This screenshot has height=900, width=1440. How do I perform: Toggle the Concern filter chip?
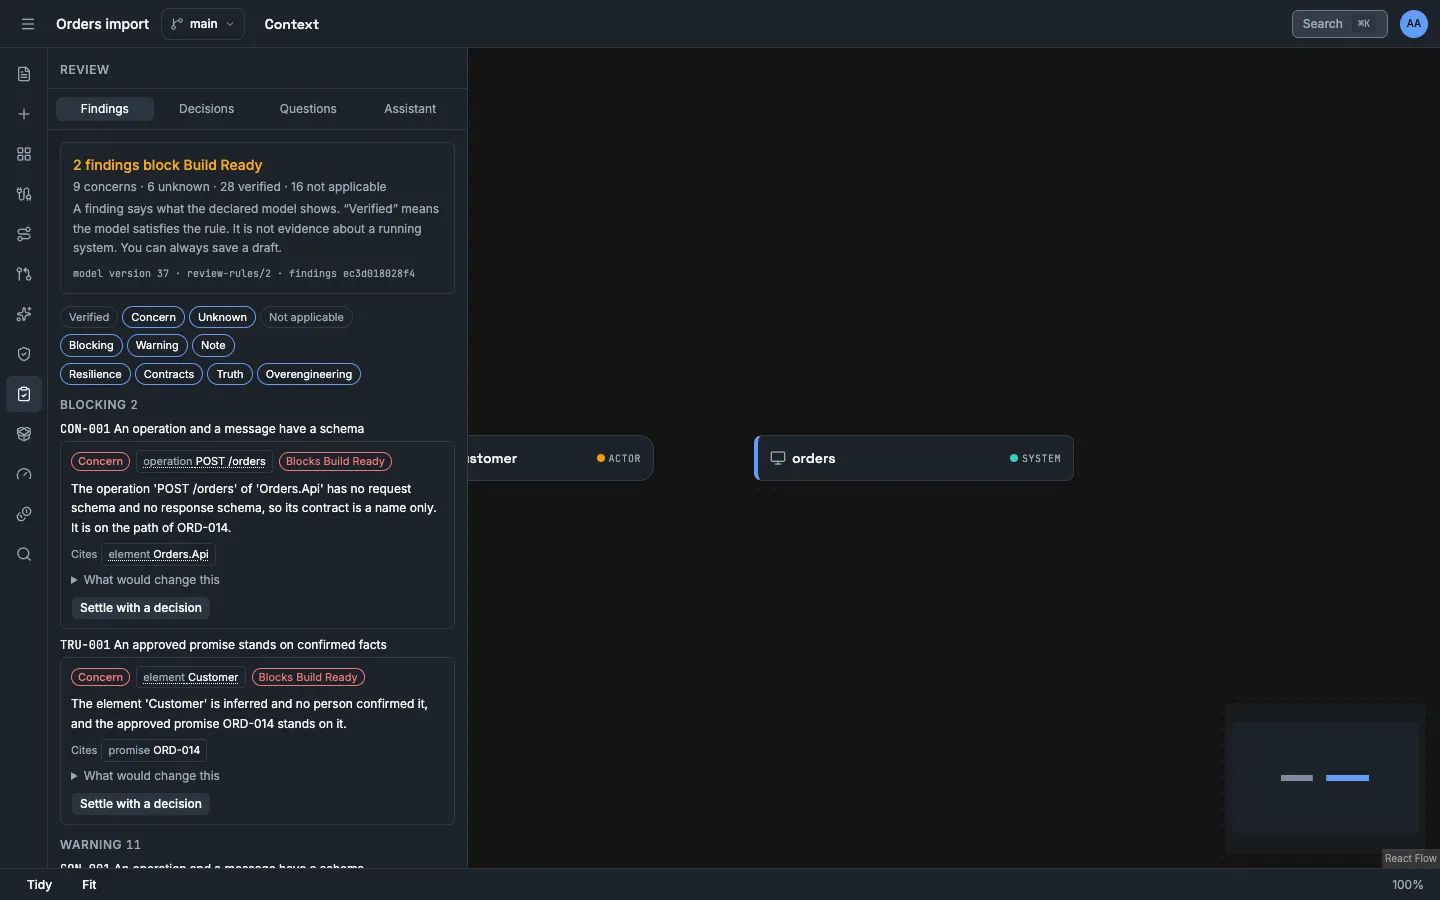tap(153, 317)
